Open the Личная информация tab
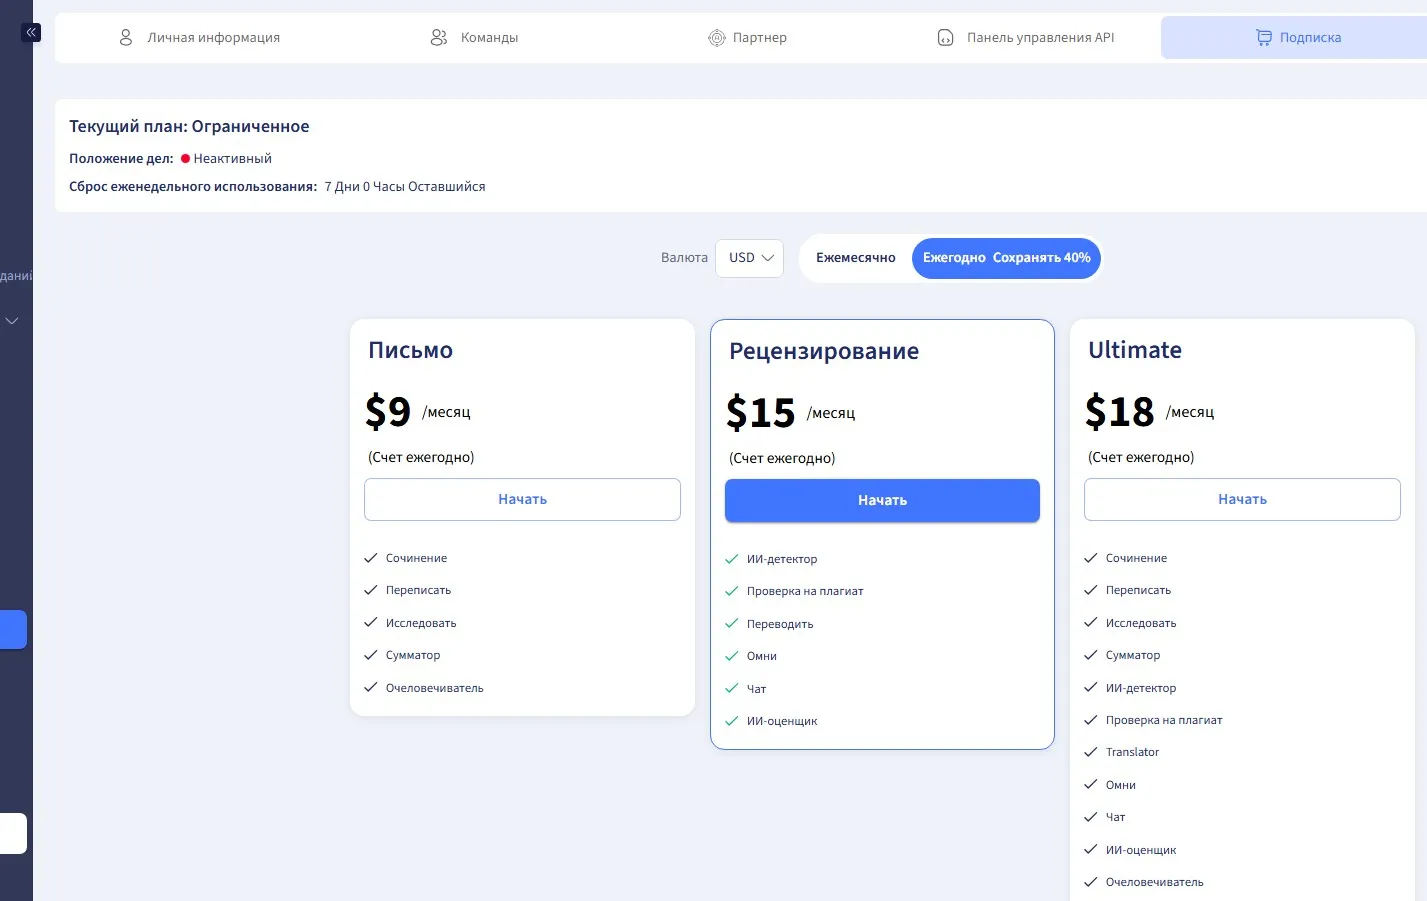This screenshot has width=1427, height=901. click(x=199, y=38)
